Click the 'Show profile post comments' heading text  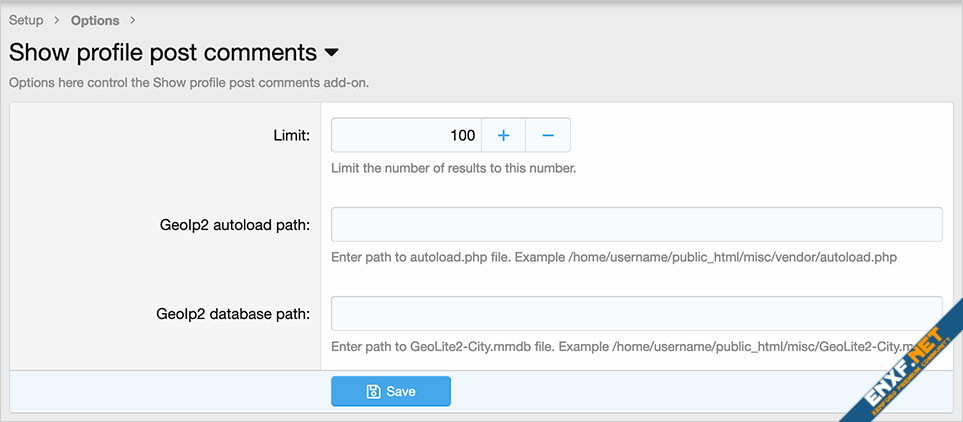162,52
